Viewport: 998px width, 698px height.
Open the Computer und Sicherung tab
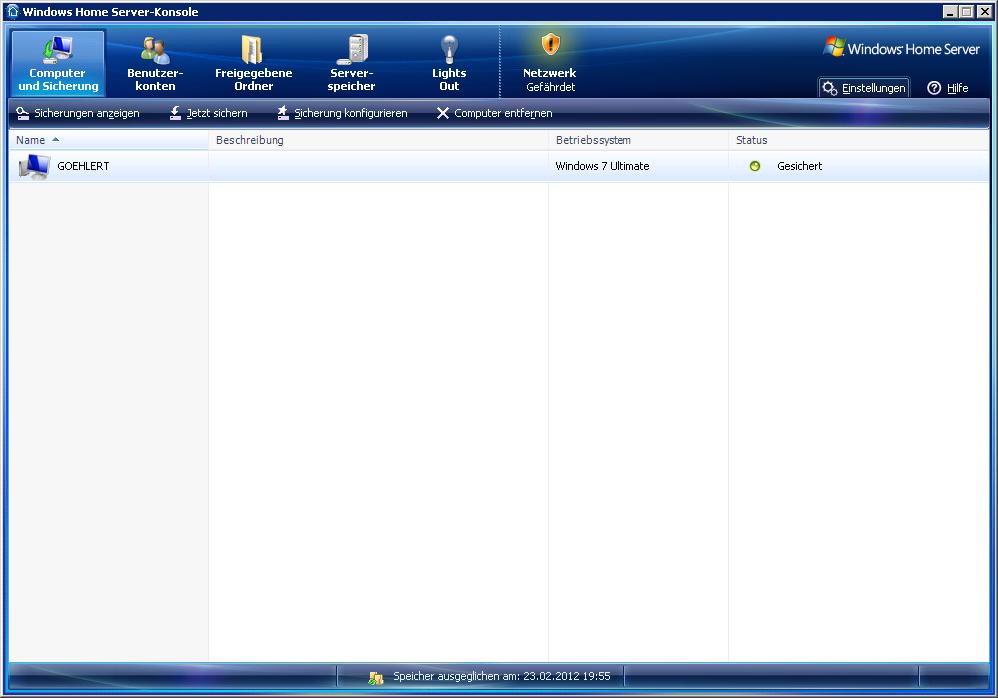[58, 63]
